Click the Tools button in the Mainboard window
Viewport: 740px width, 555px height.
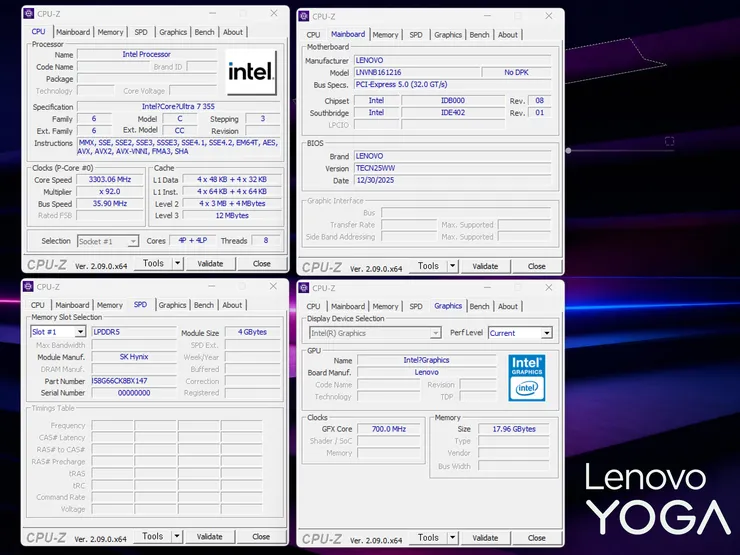pos(428,266)
